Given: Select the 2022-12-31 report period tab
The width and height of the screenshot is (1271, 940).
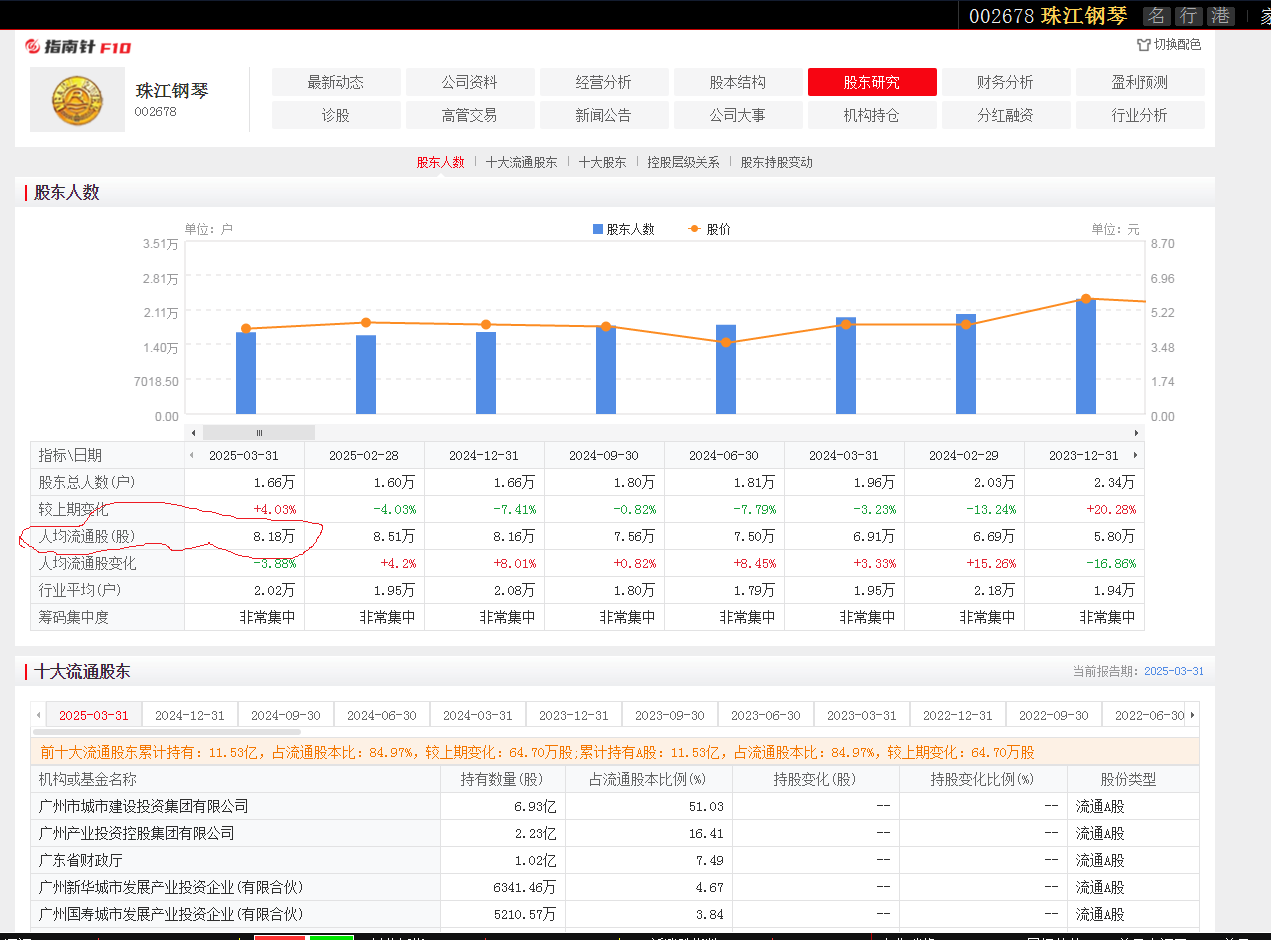Looking at the screenshot, I should tap(958, 715).
